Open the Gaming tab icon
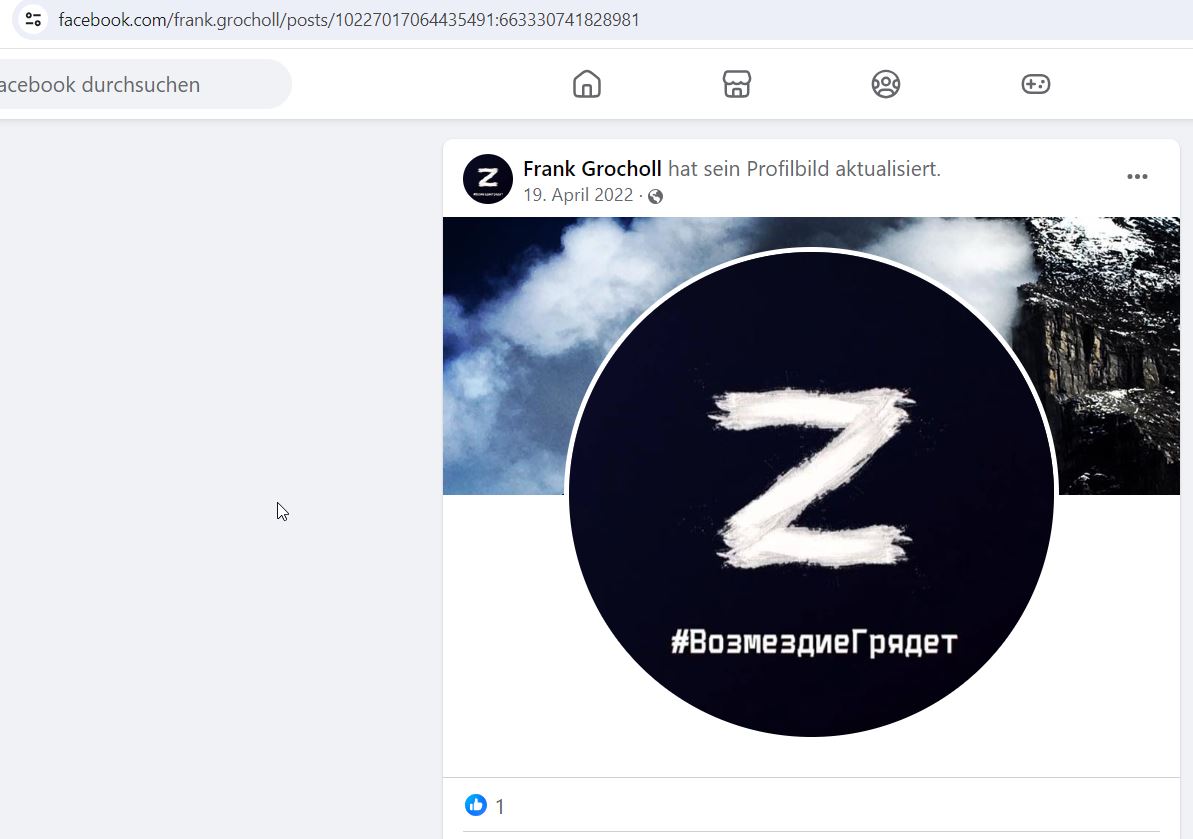1193x839 pixels. click(x=1036, y=84)
